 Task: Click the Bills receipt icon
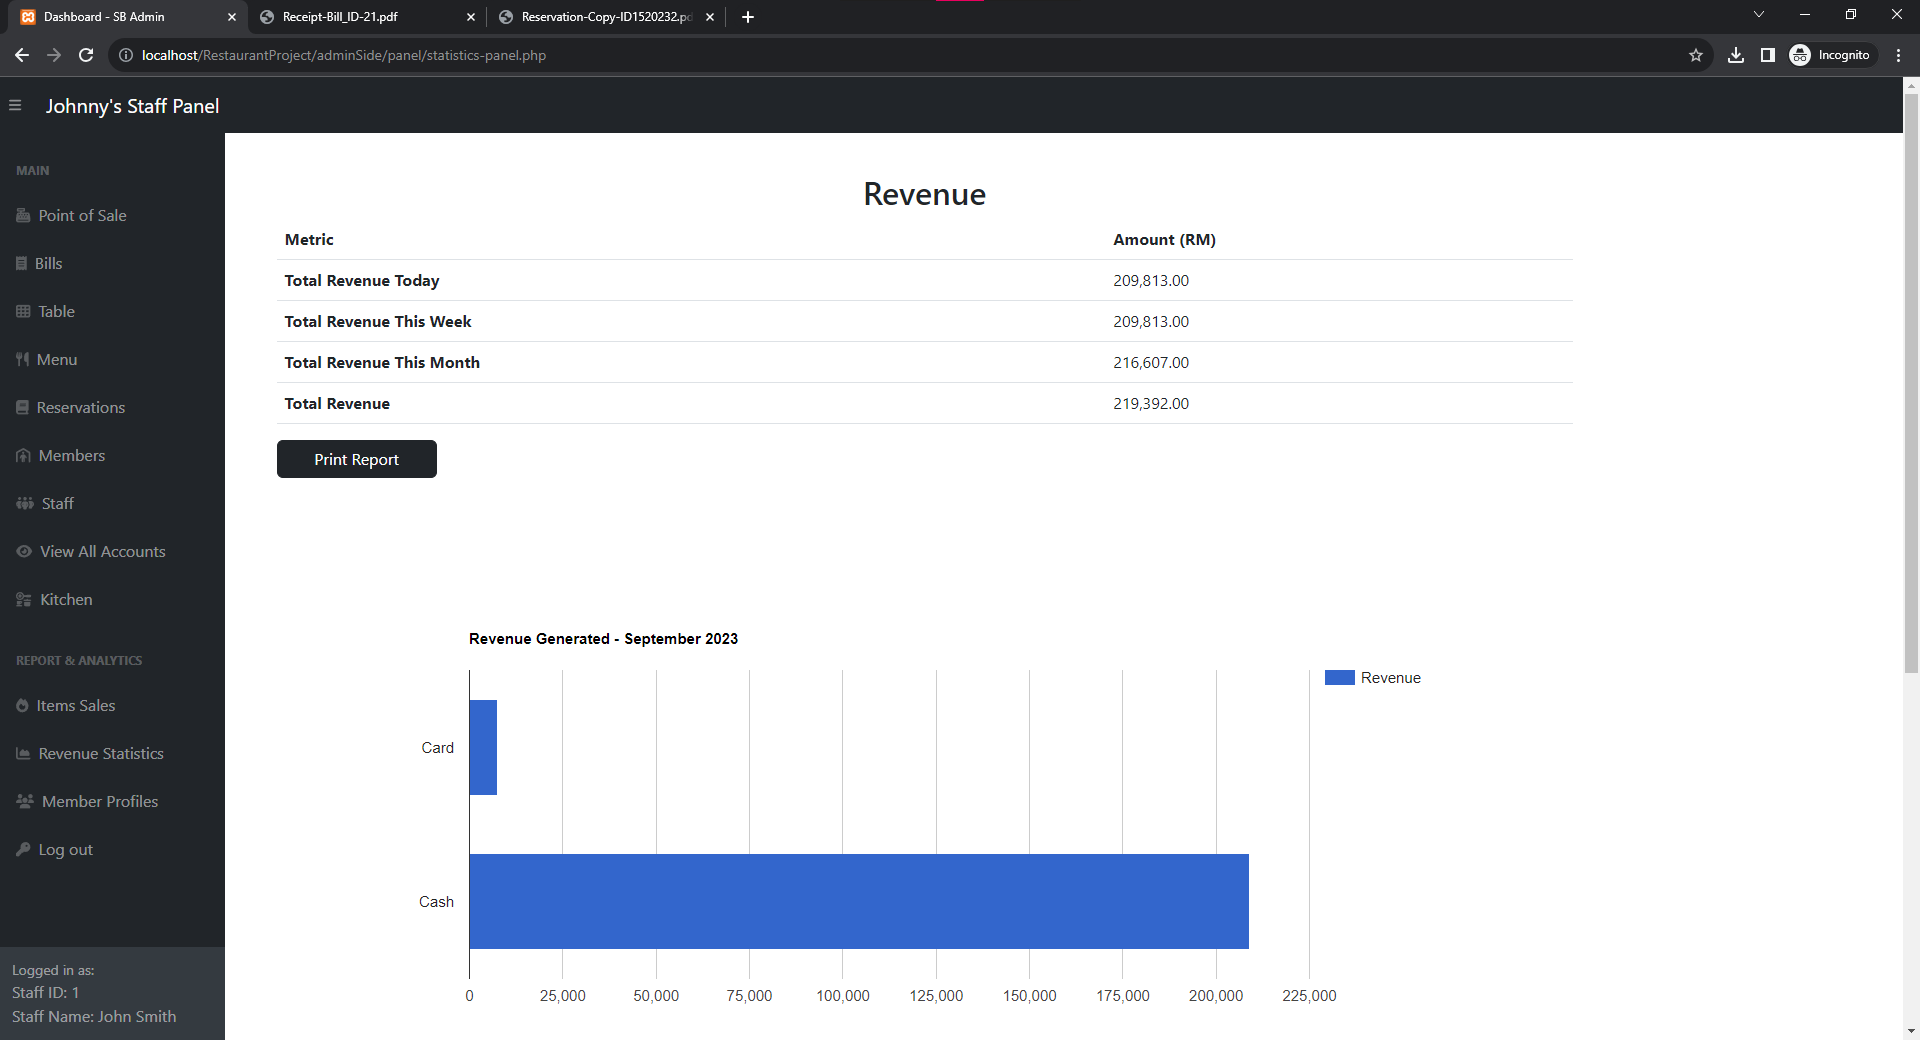pyautogui.click(x=21, y=263)
